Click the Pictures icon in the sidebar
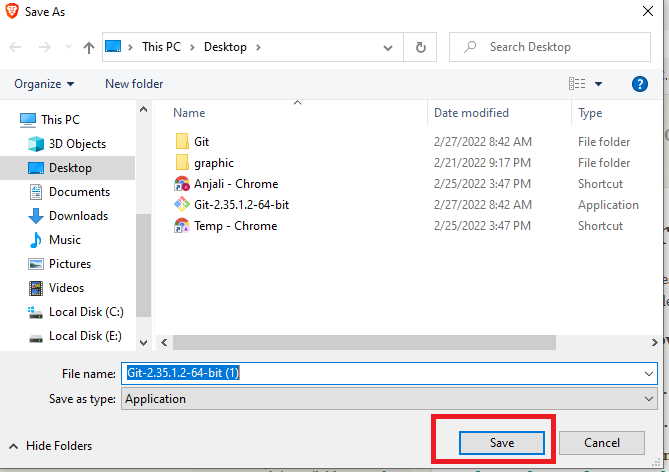This screenshot has width=669, height=472. click(36, 264)
